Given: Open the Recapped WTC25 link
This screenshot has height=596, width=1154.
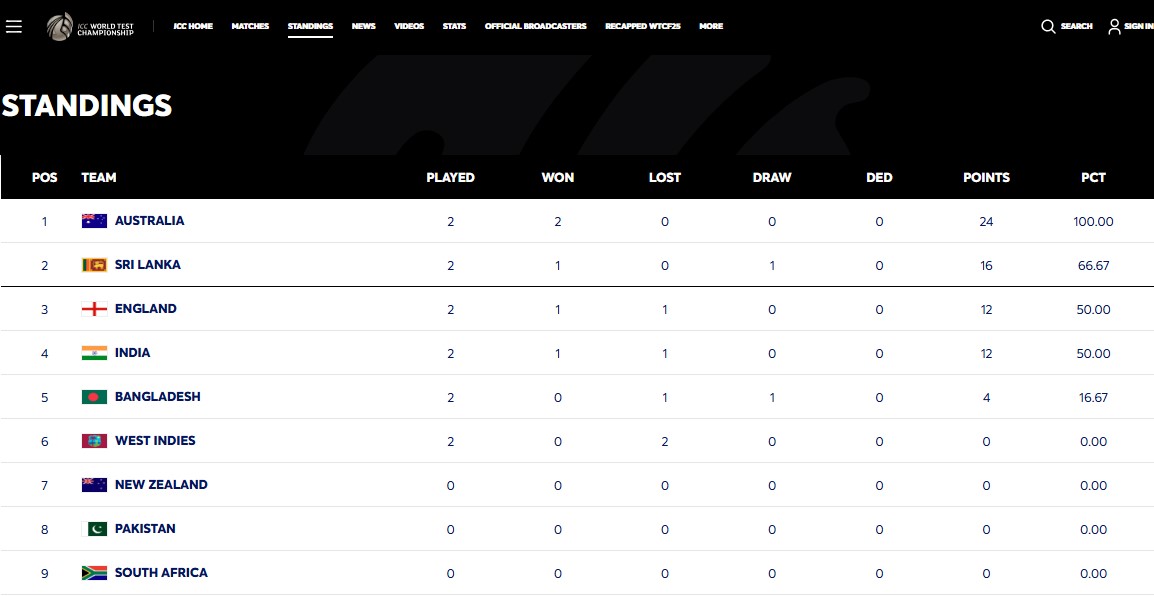Looking at the screenshot, I should (642, 26).
